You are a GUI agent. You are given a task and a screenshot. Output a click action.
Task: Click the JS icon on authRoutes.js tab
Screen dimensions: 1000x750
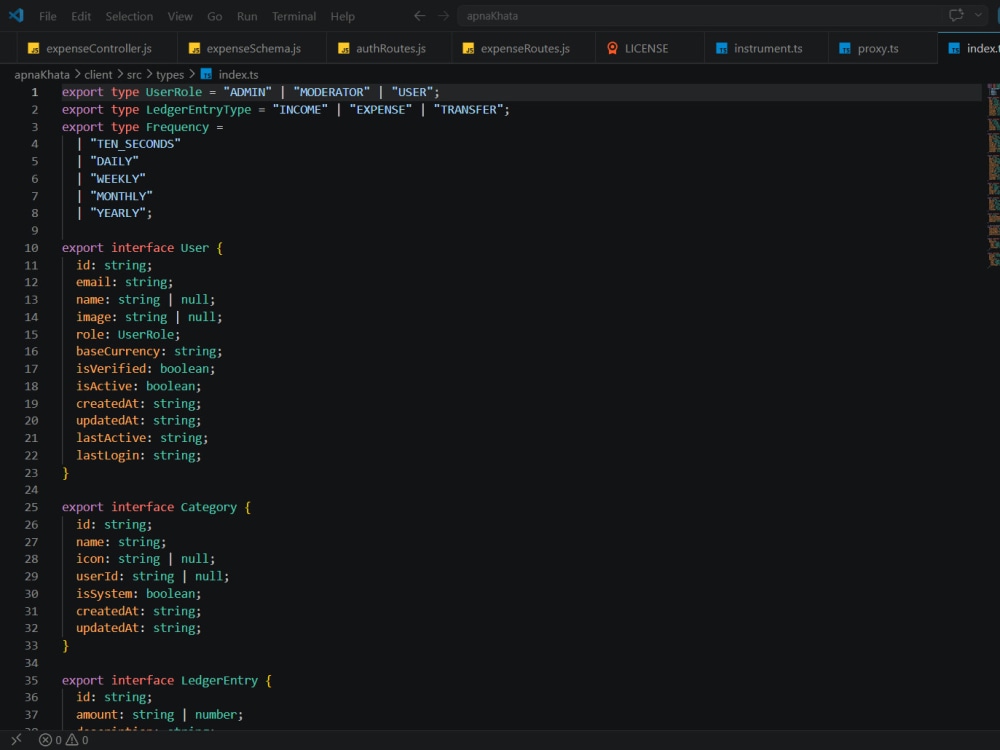(344, 48)
